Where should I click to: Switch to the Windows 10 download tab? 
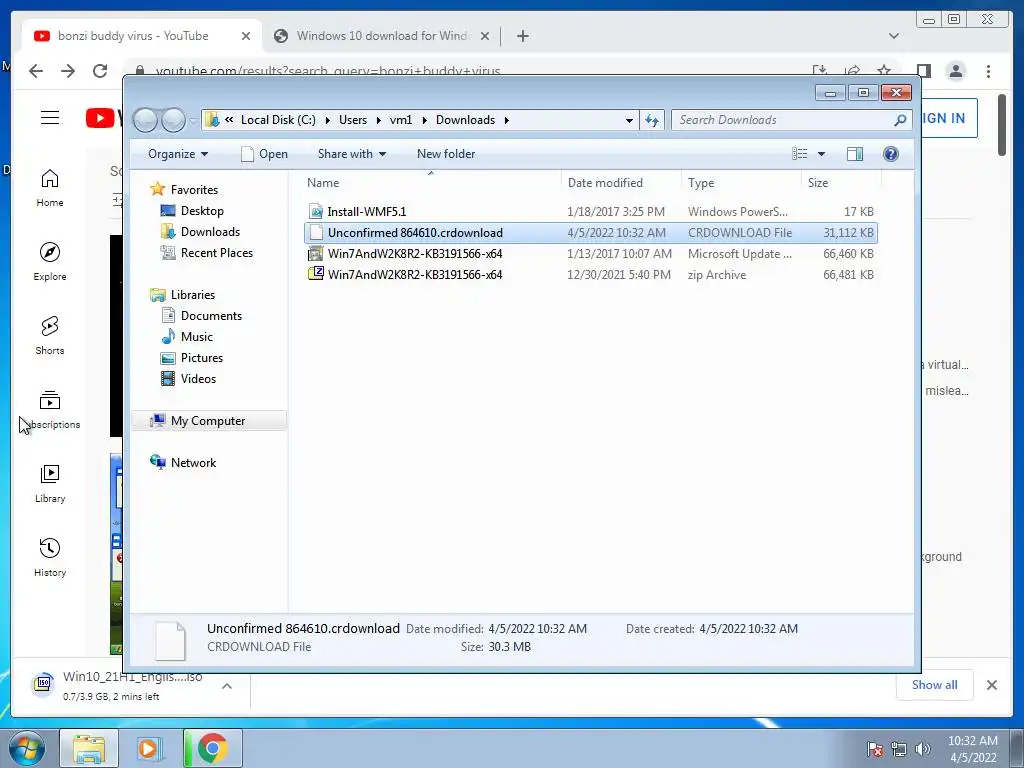382,36
